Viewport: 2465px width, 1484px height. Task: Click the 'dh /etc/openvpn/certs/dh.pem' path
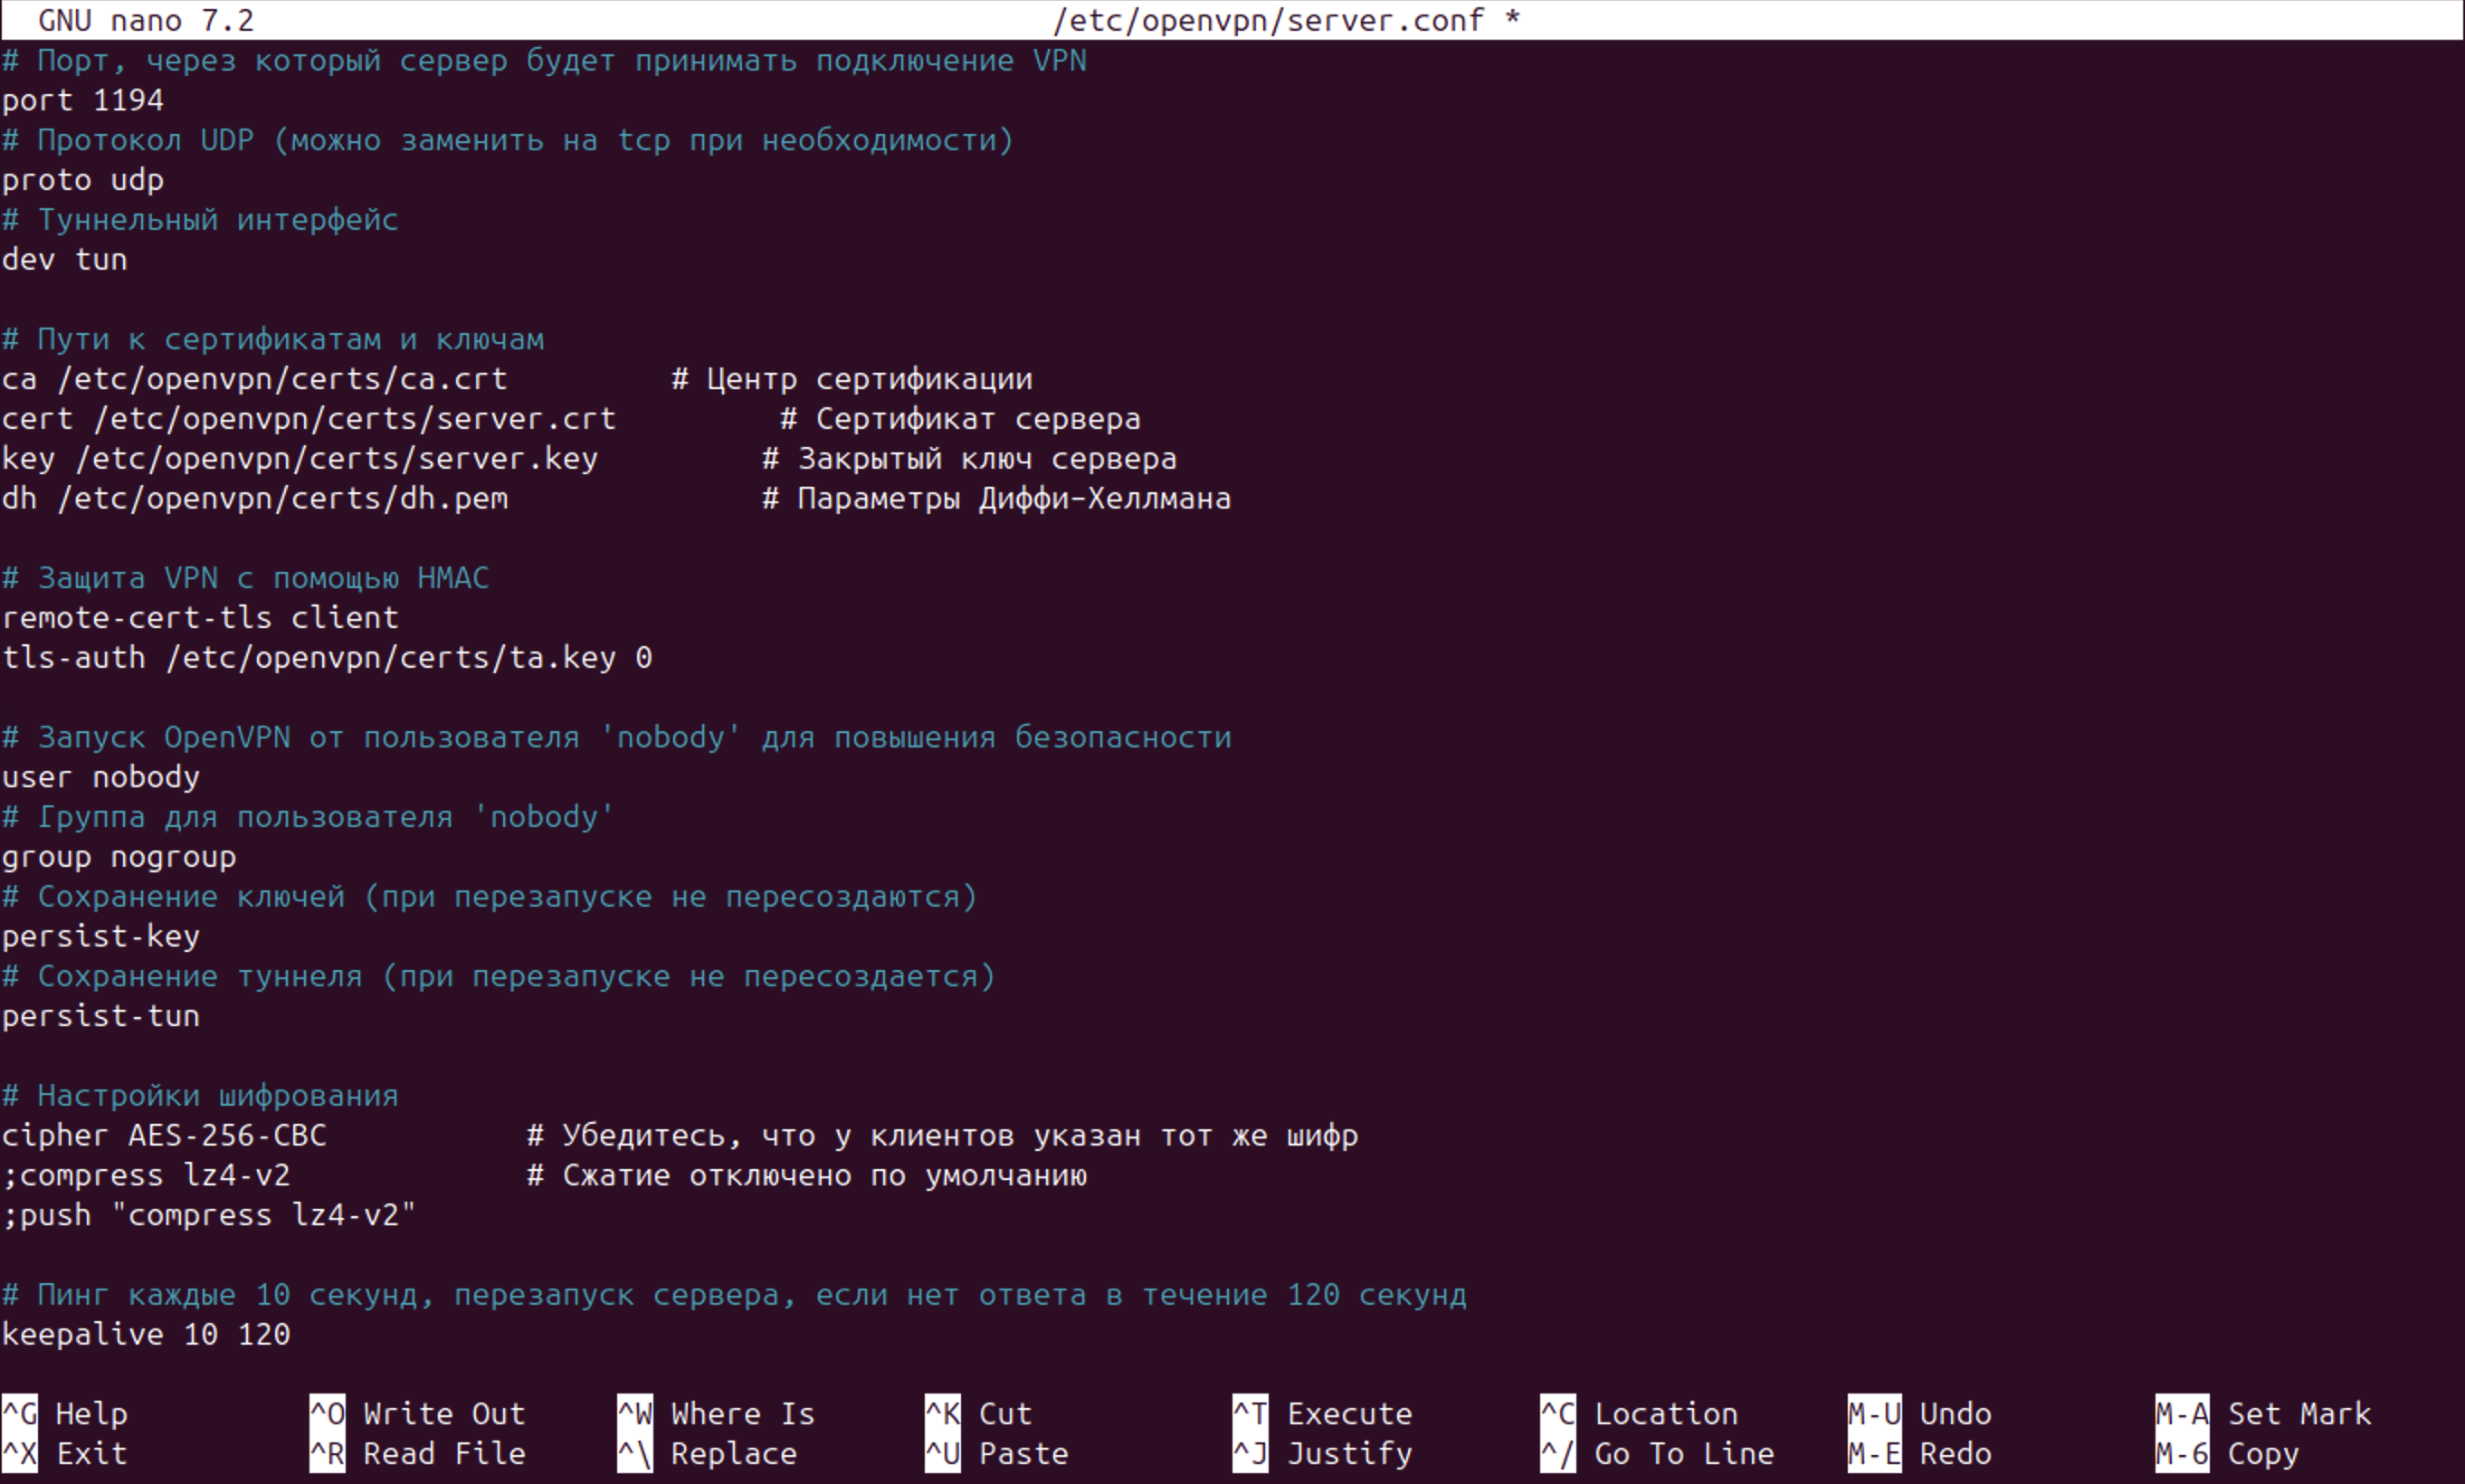[255, 498]
